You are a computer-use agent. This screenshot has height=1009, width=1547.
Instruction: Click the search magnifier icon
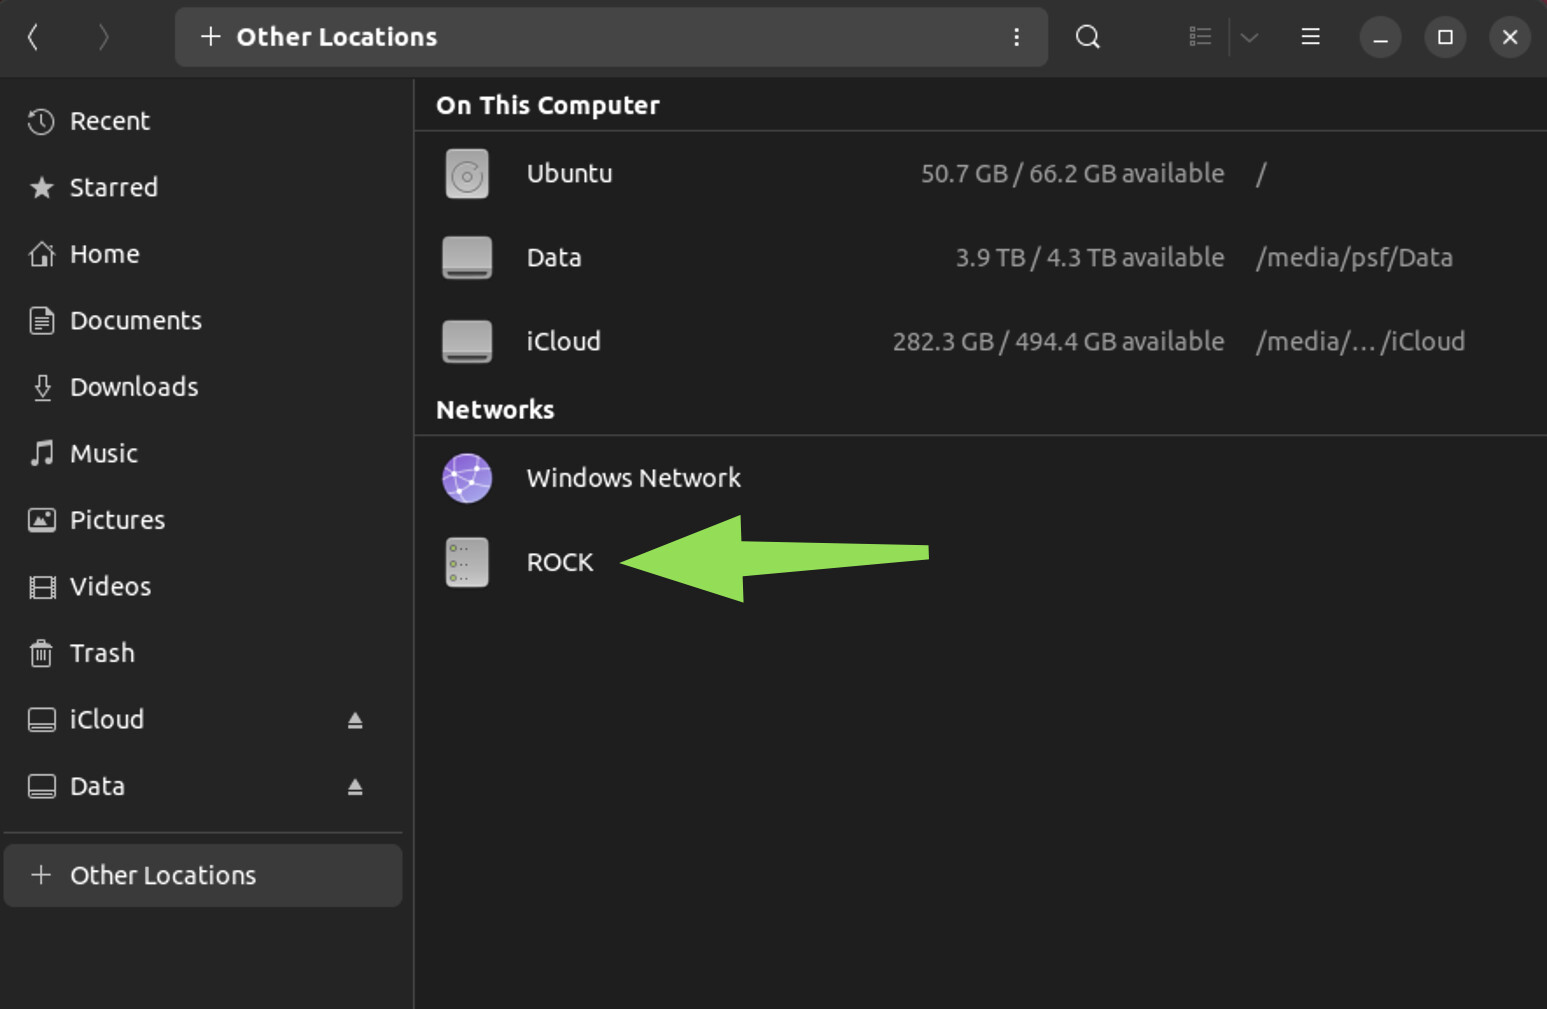pos(1087,37)
